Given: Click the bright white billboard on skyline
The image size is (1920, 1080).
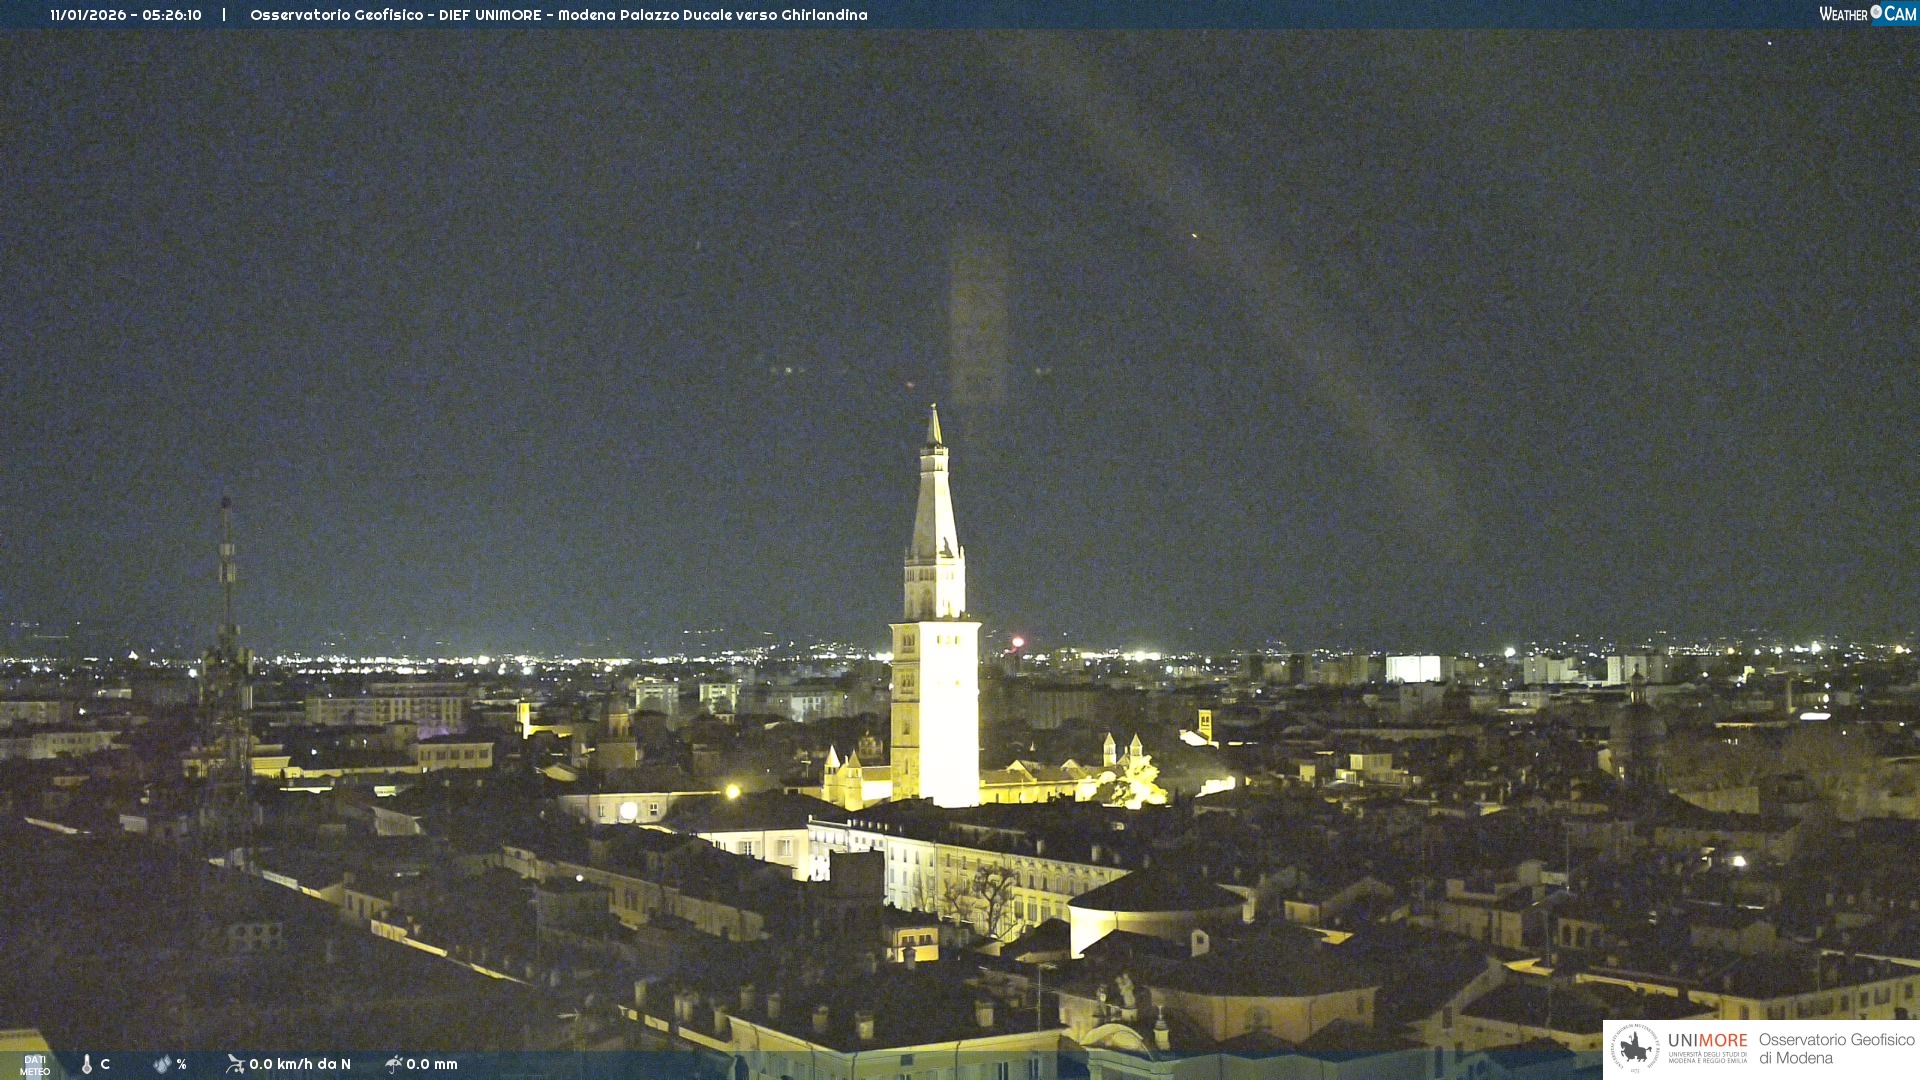Looking at the screenshot, I should tap(1412, 669).
